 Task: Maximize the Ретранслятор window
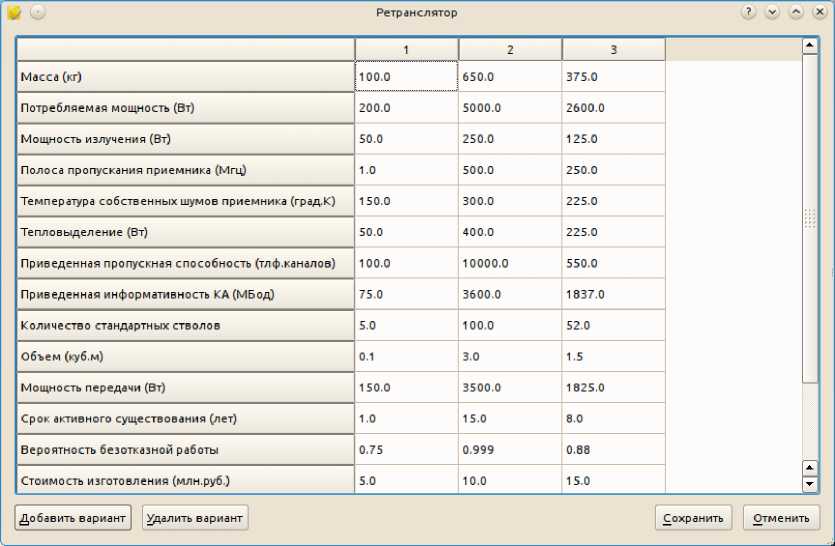[796, 13]
